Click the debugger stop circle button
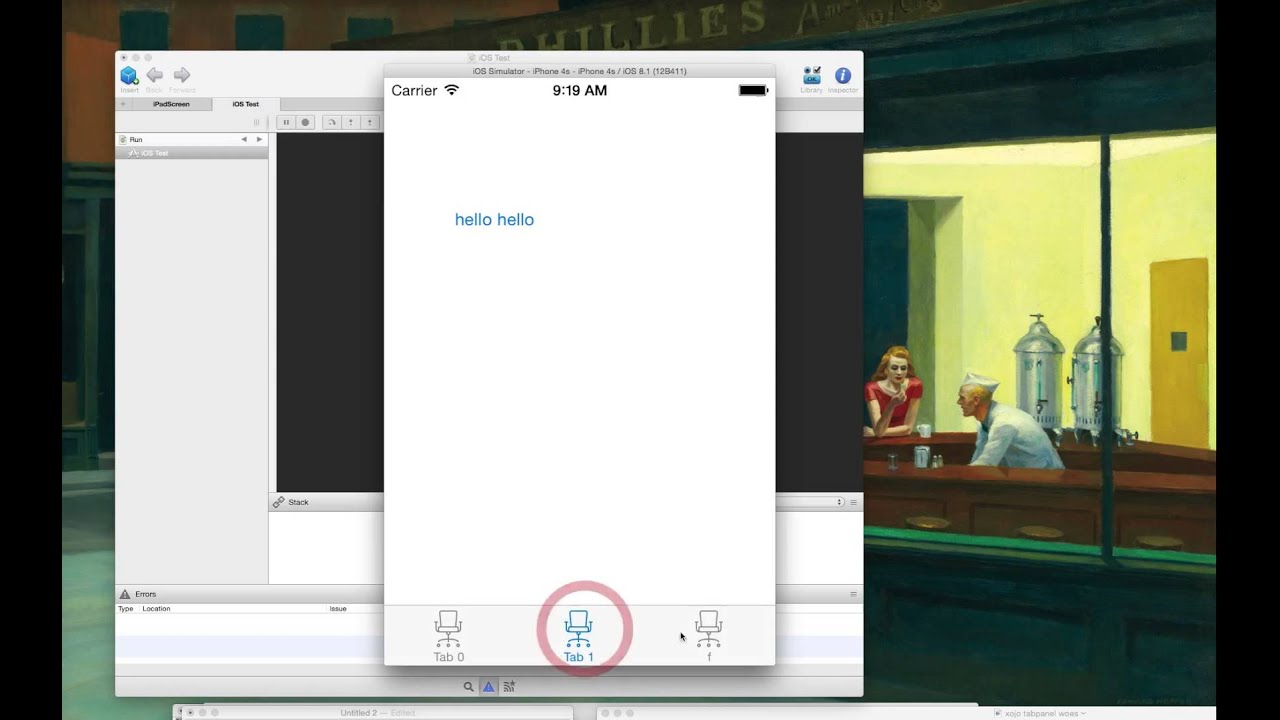The width and height of the screenshot is (1280, 720). coord(306,122)
